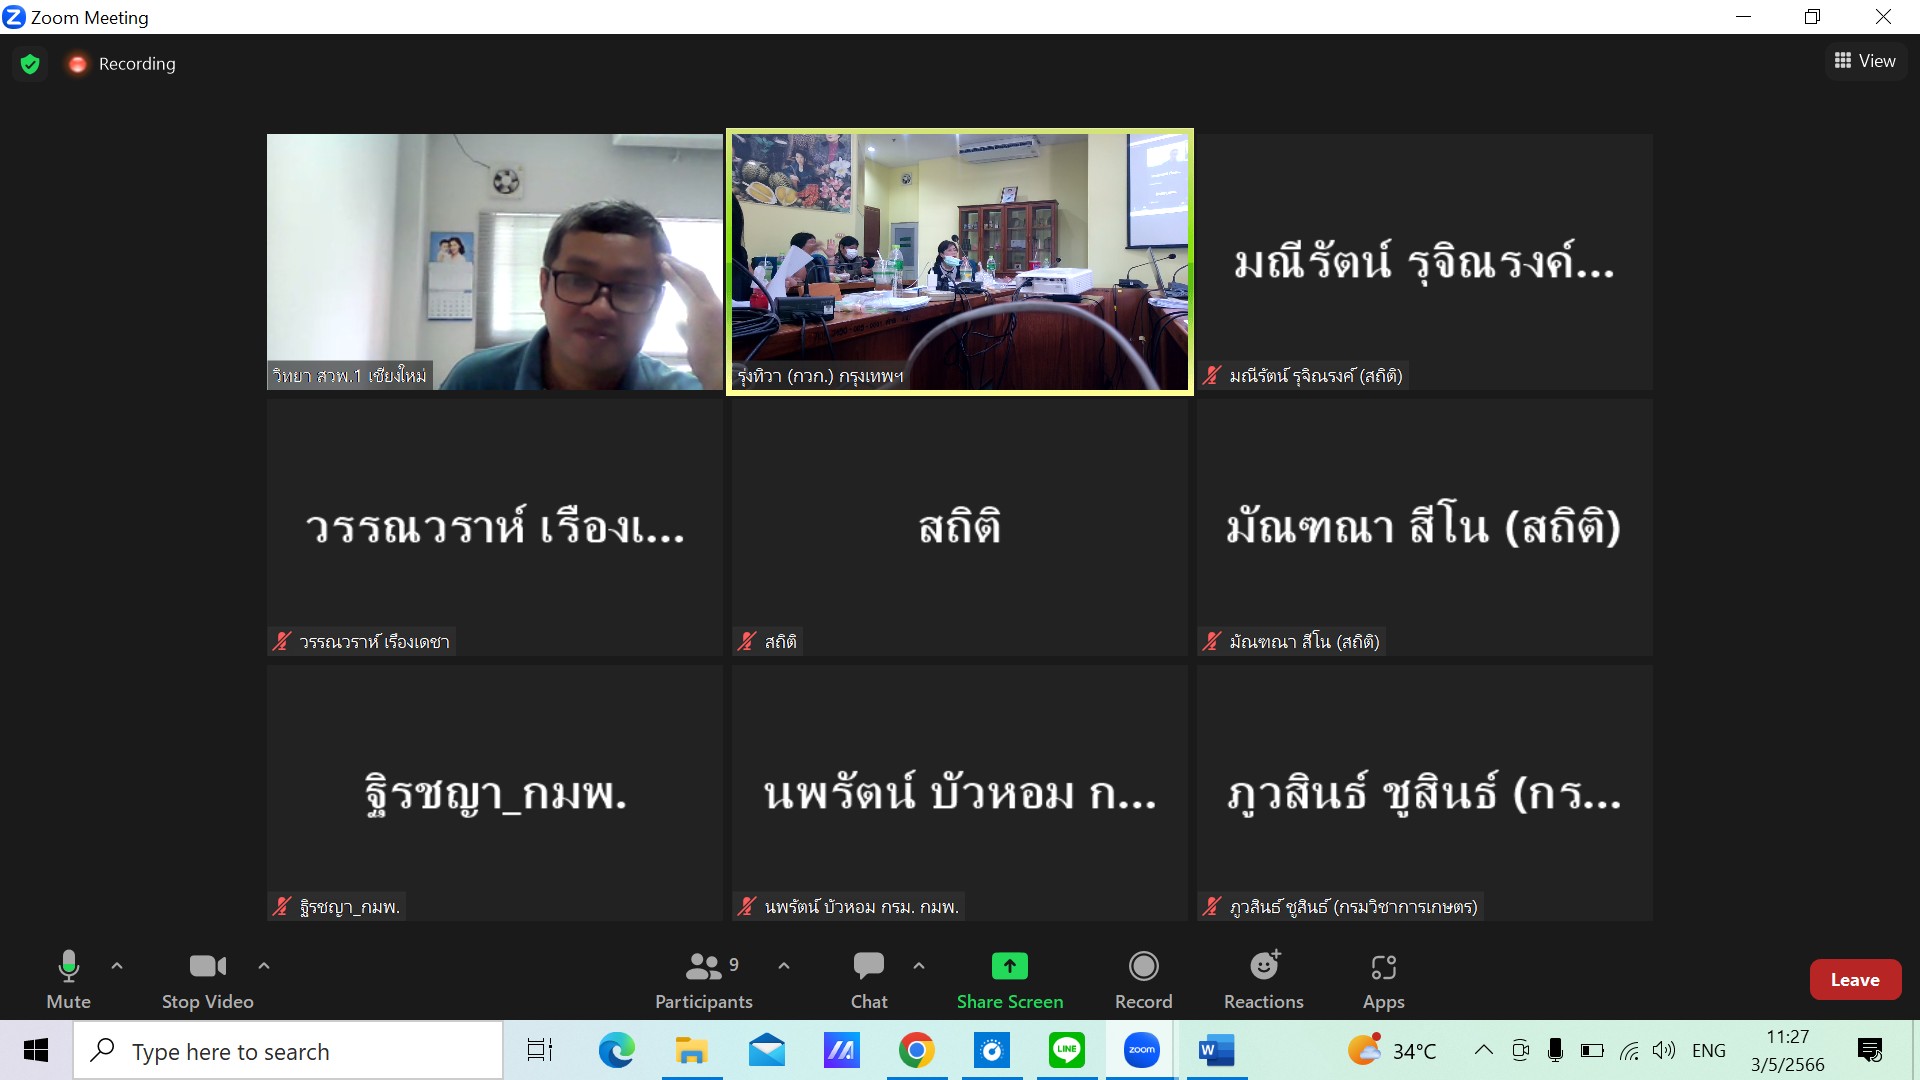
Task: Select the สถิติ participant tile
Action: 960,528
